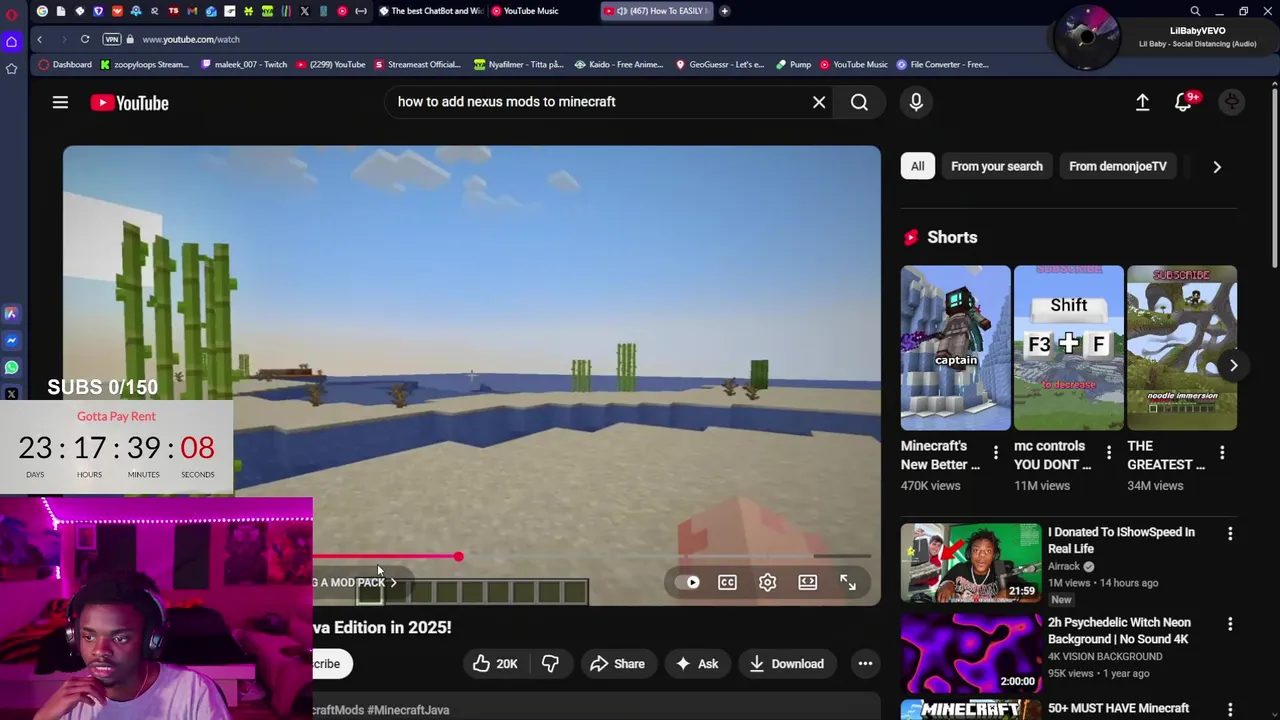Select the All filter chip
The height and width of the screenshot is (720, 1280).
[917, 166]
